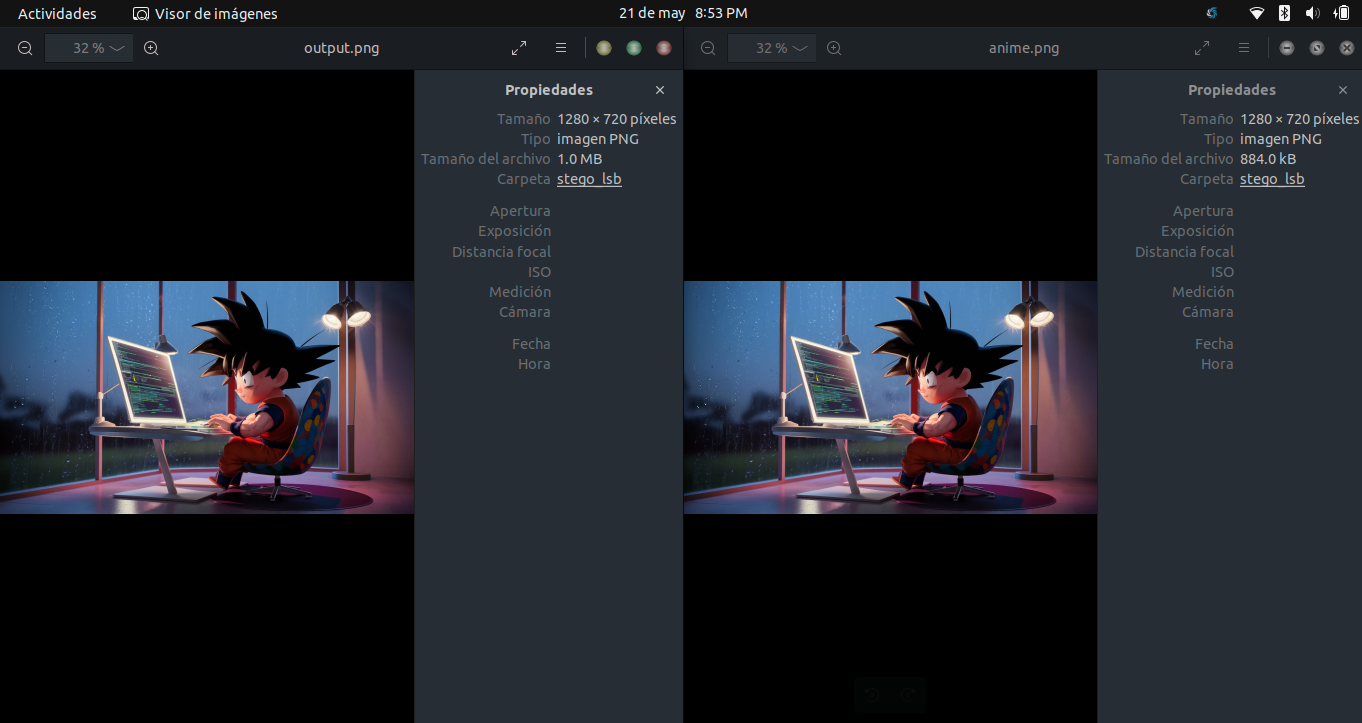Click the blue tray app icon

tap(1212, 13)
